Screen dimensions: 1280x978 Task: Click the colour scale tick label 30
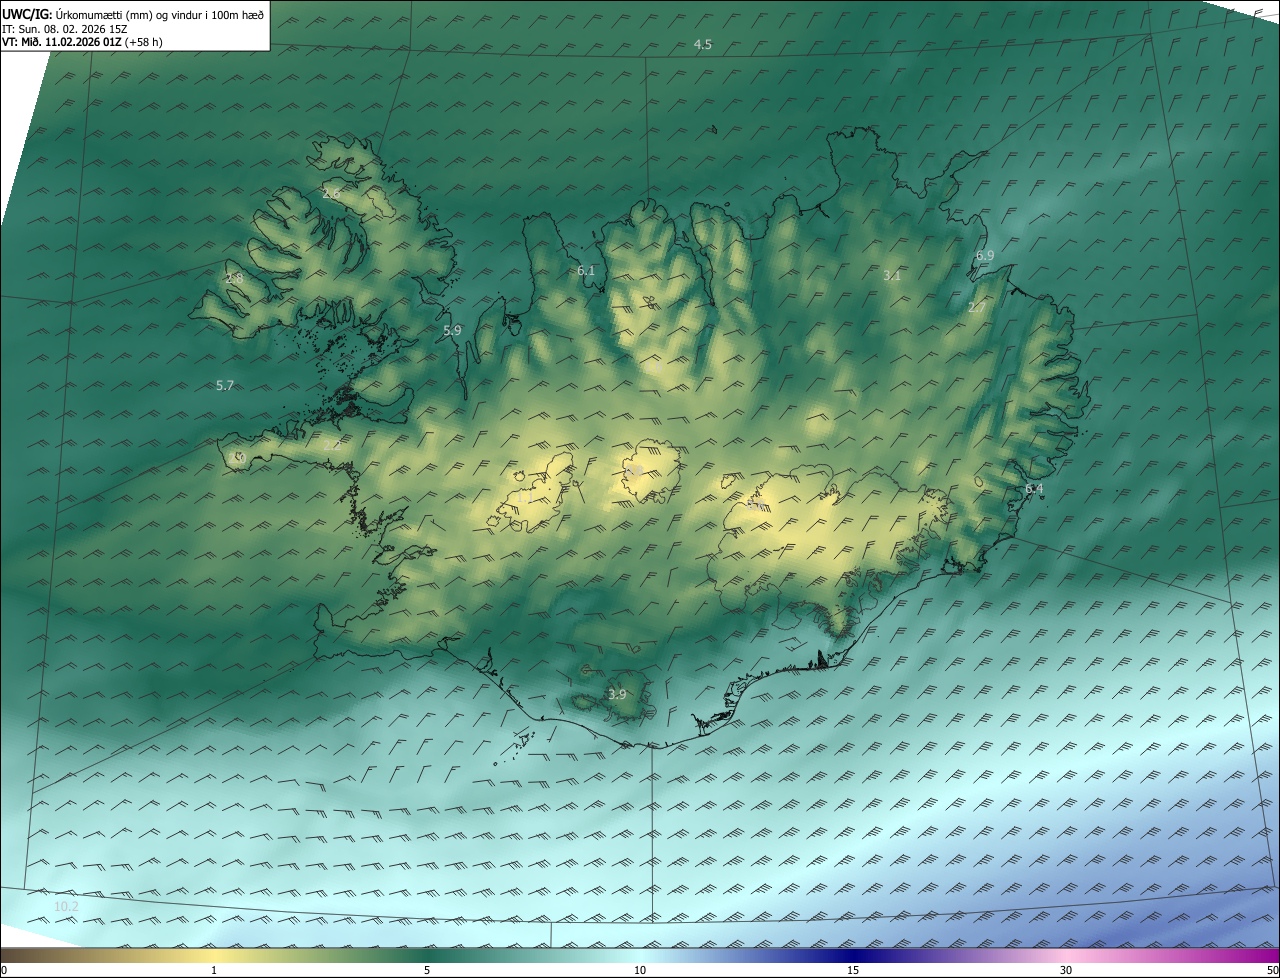1066,970
